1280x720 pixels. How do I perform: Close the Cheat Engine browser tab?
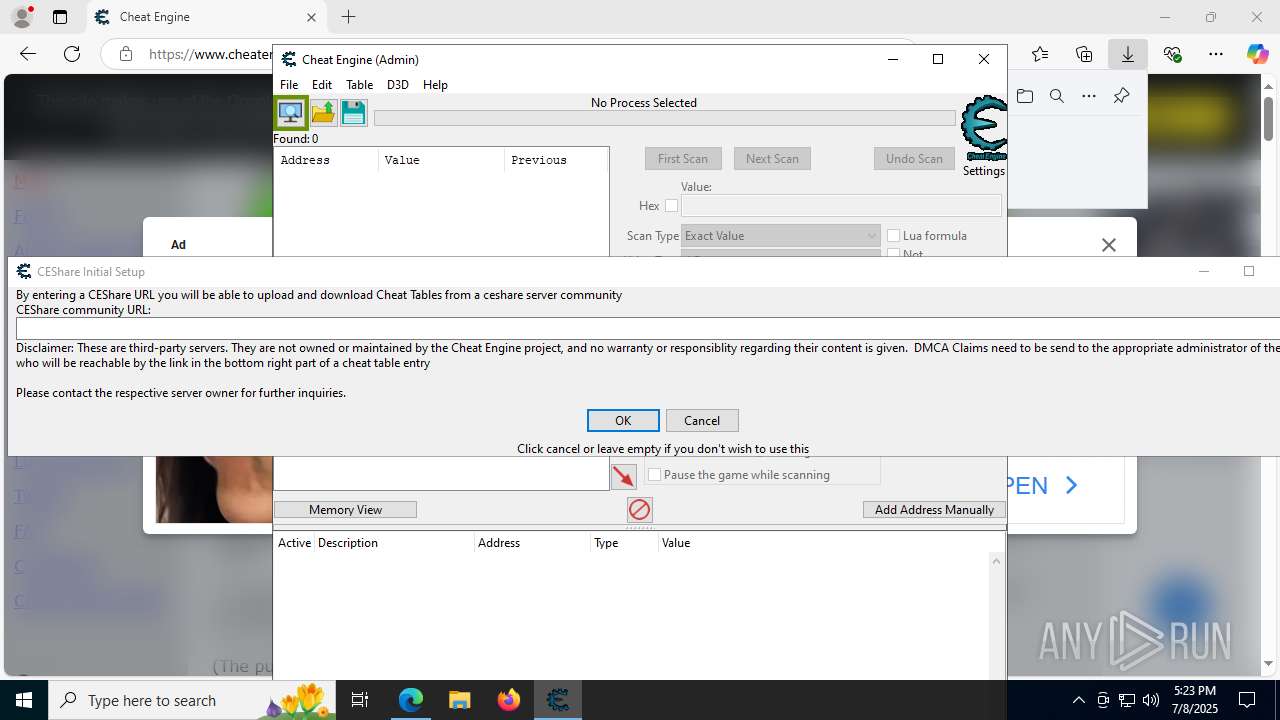(311, 17)
